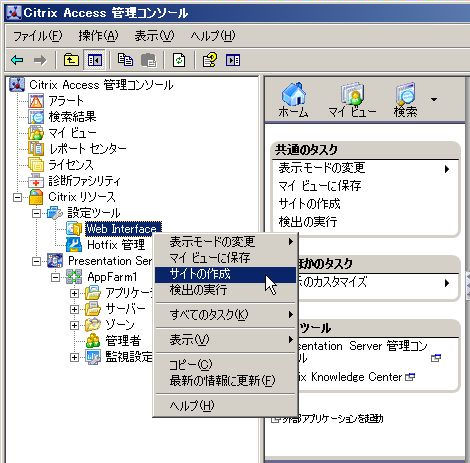The image size is (470, 463).
Task: Click the green refresh toolbar icon
Action: tap(179, 60)
